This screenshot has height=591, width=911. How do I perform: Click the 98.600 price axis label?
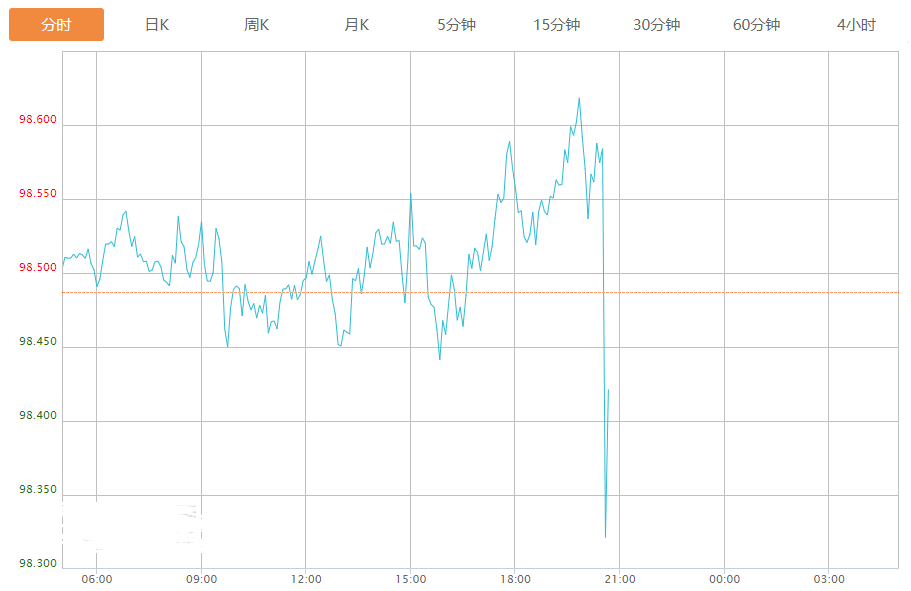38,121
